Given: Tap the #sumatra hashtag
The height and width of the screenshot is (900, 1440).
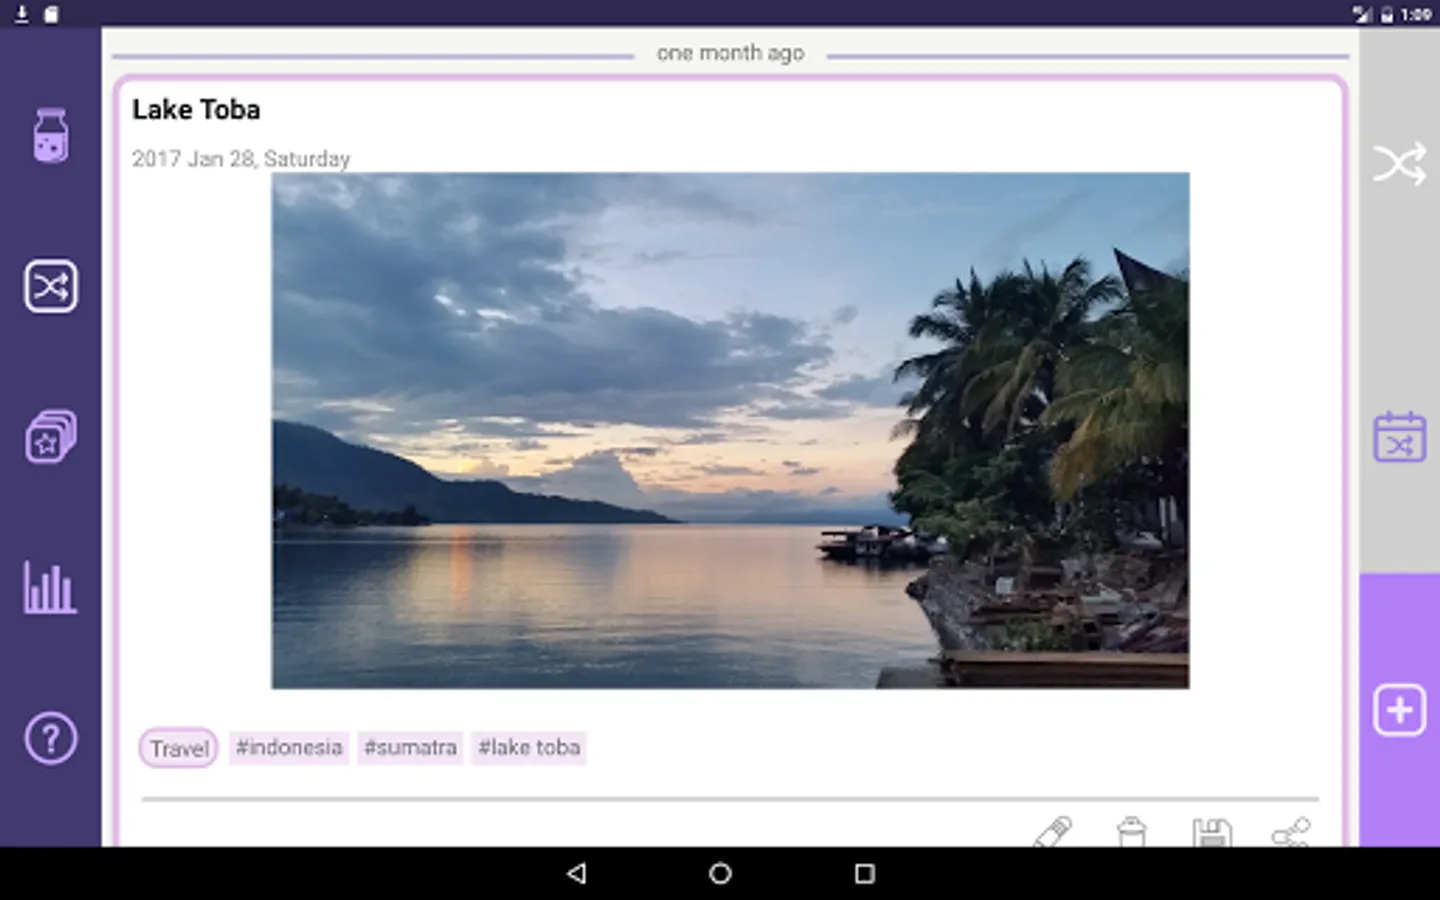Looking at the screenshot, I should [410, 747].
